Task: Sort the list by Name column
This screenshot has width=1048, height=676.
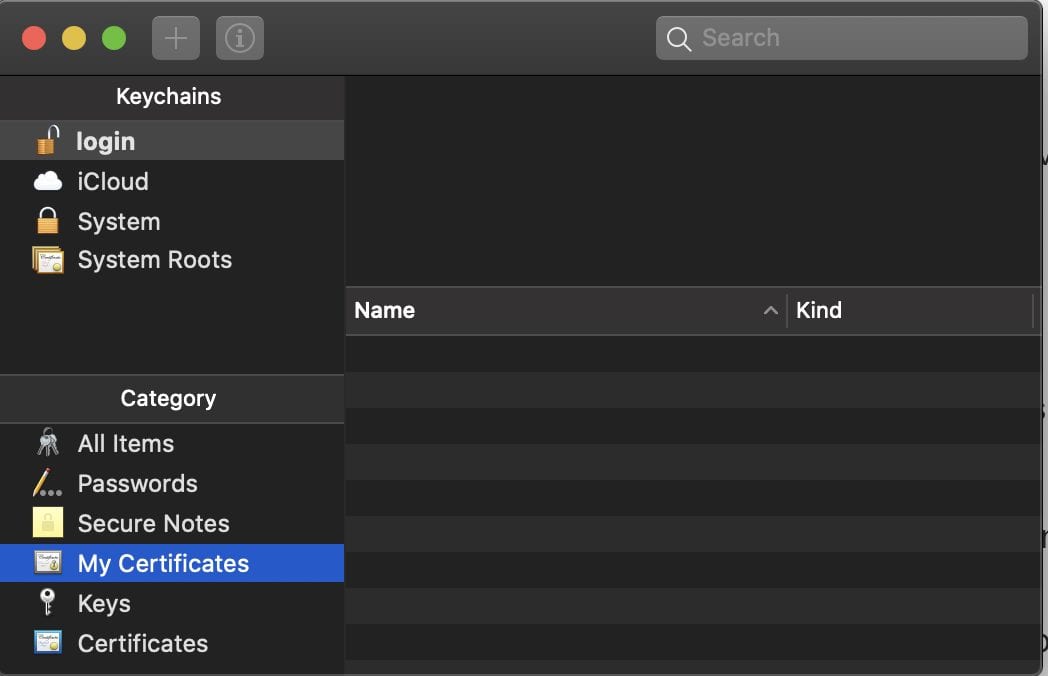Action: coord(550,311)
